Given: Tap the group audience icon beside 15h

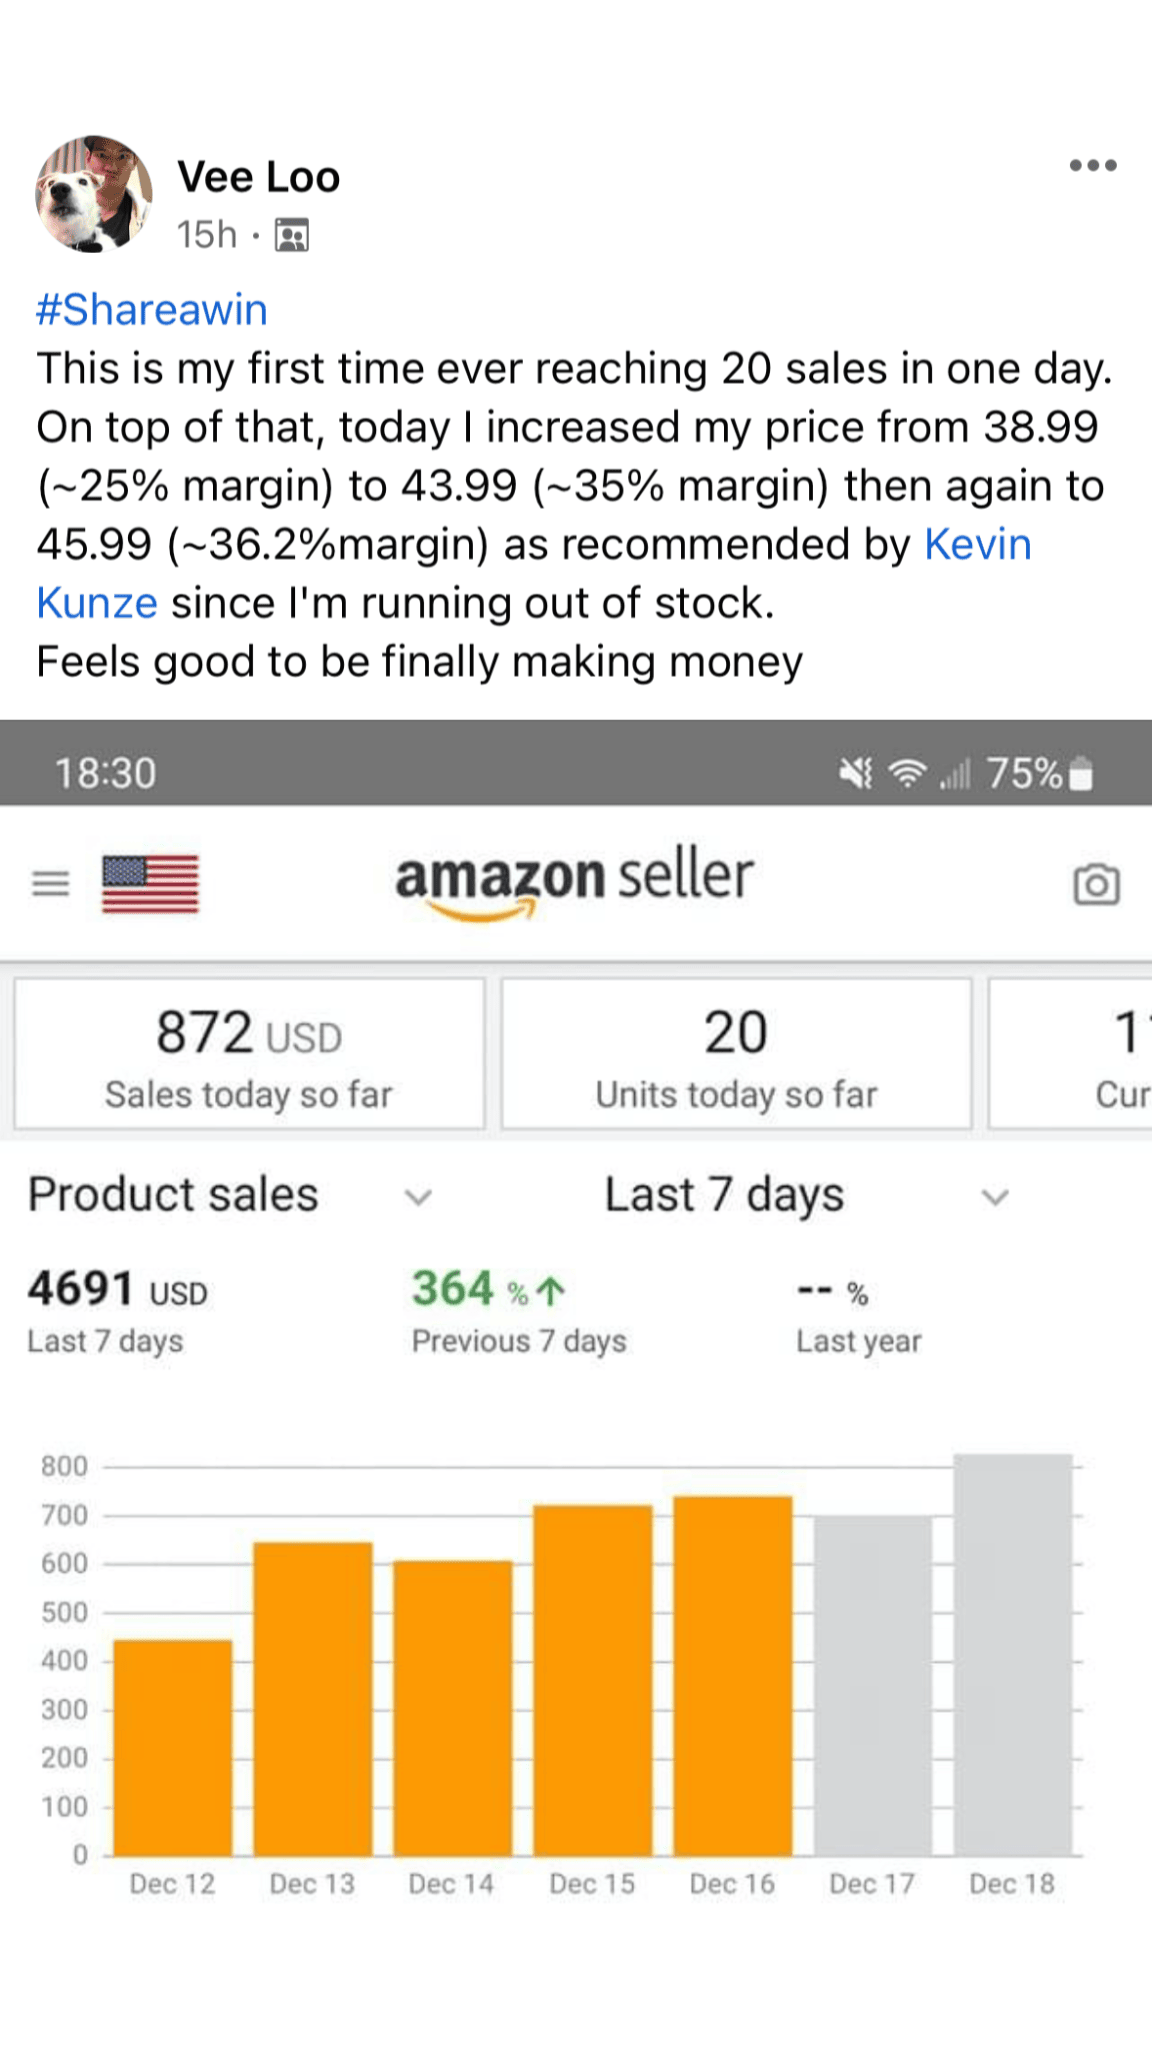Looking at the screenshot, I should pyautogui.click(x=292, y=236).
